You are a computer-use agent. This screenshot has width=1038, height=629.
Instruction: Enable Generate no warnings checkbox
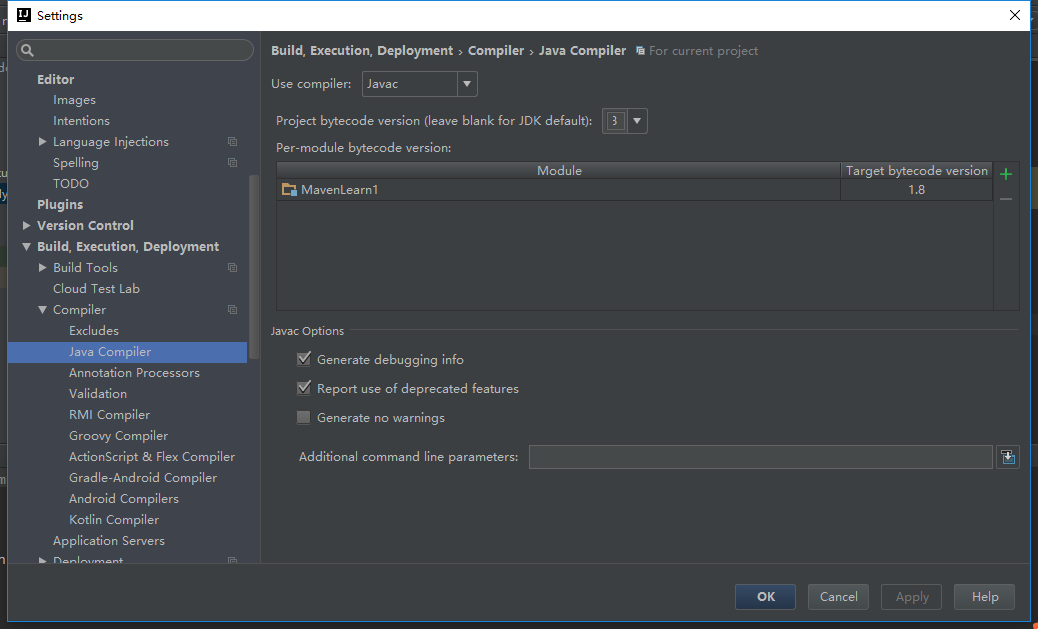pos(303,418)
